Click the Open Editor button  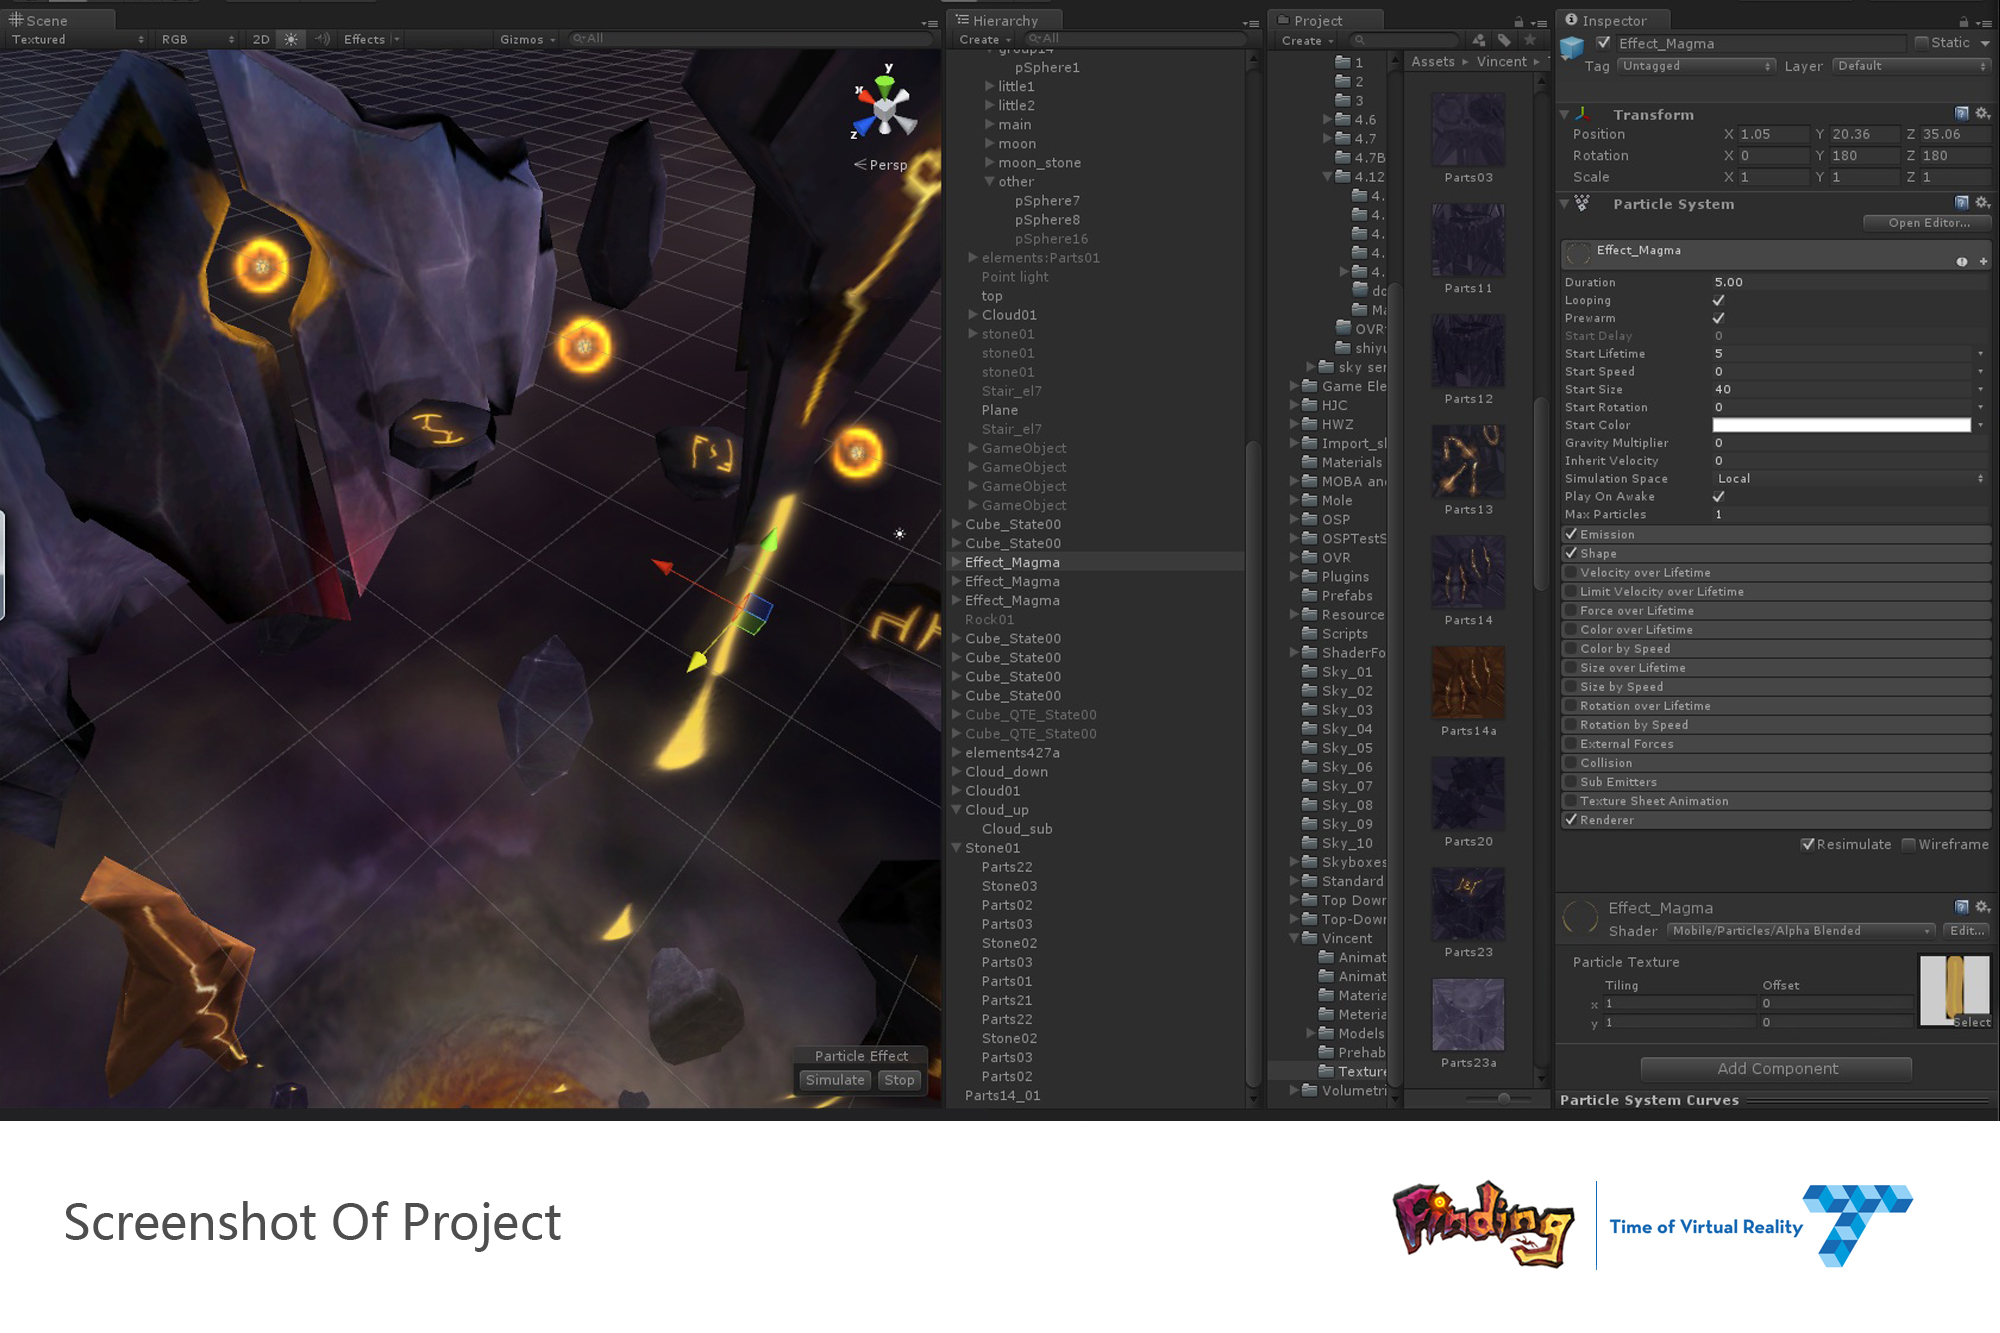(x=1928, y=223)
